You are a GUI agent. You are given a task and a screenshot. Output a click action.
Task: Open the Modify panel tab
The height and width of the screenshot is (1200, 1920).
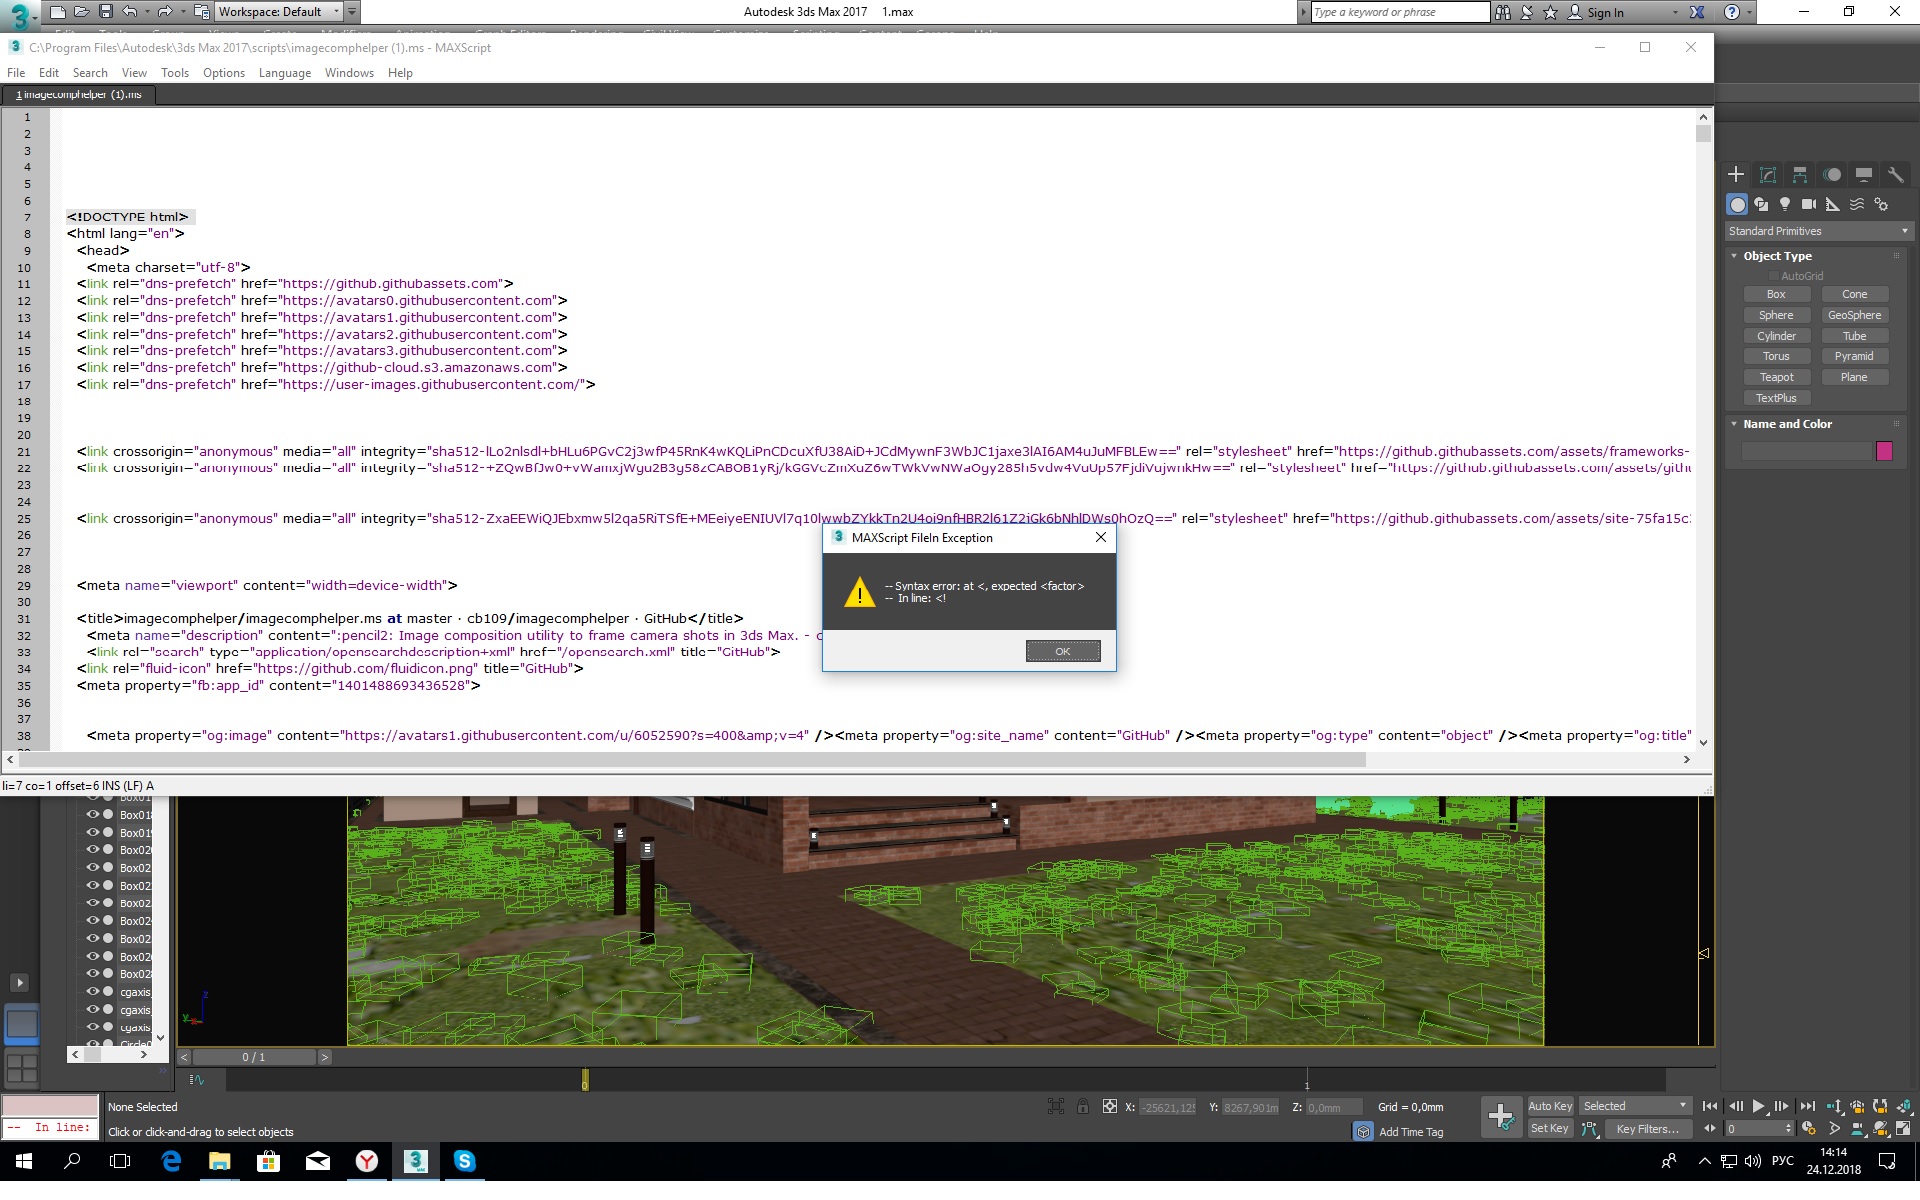click(1767, 175)
